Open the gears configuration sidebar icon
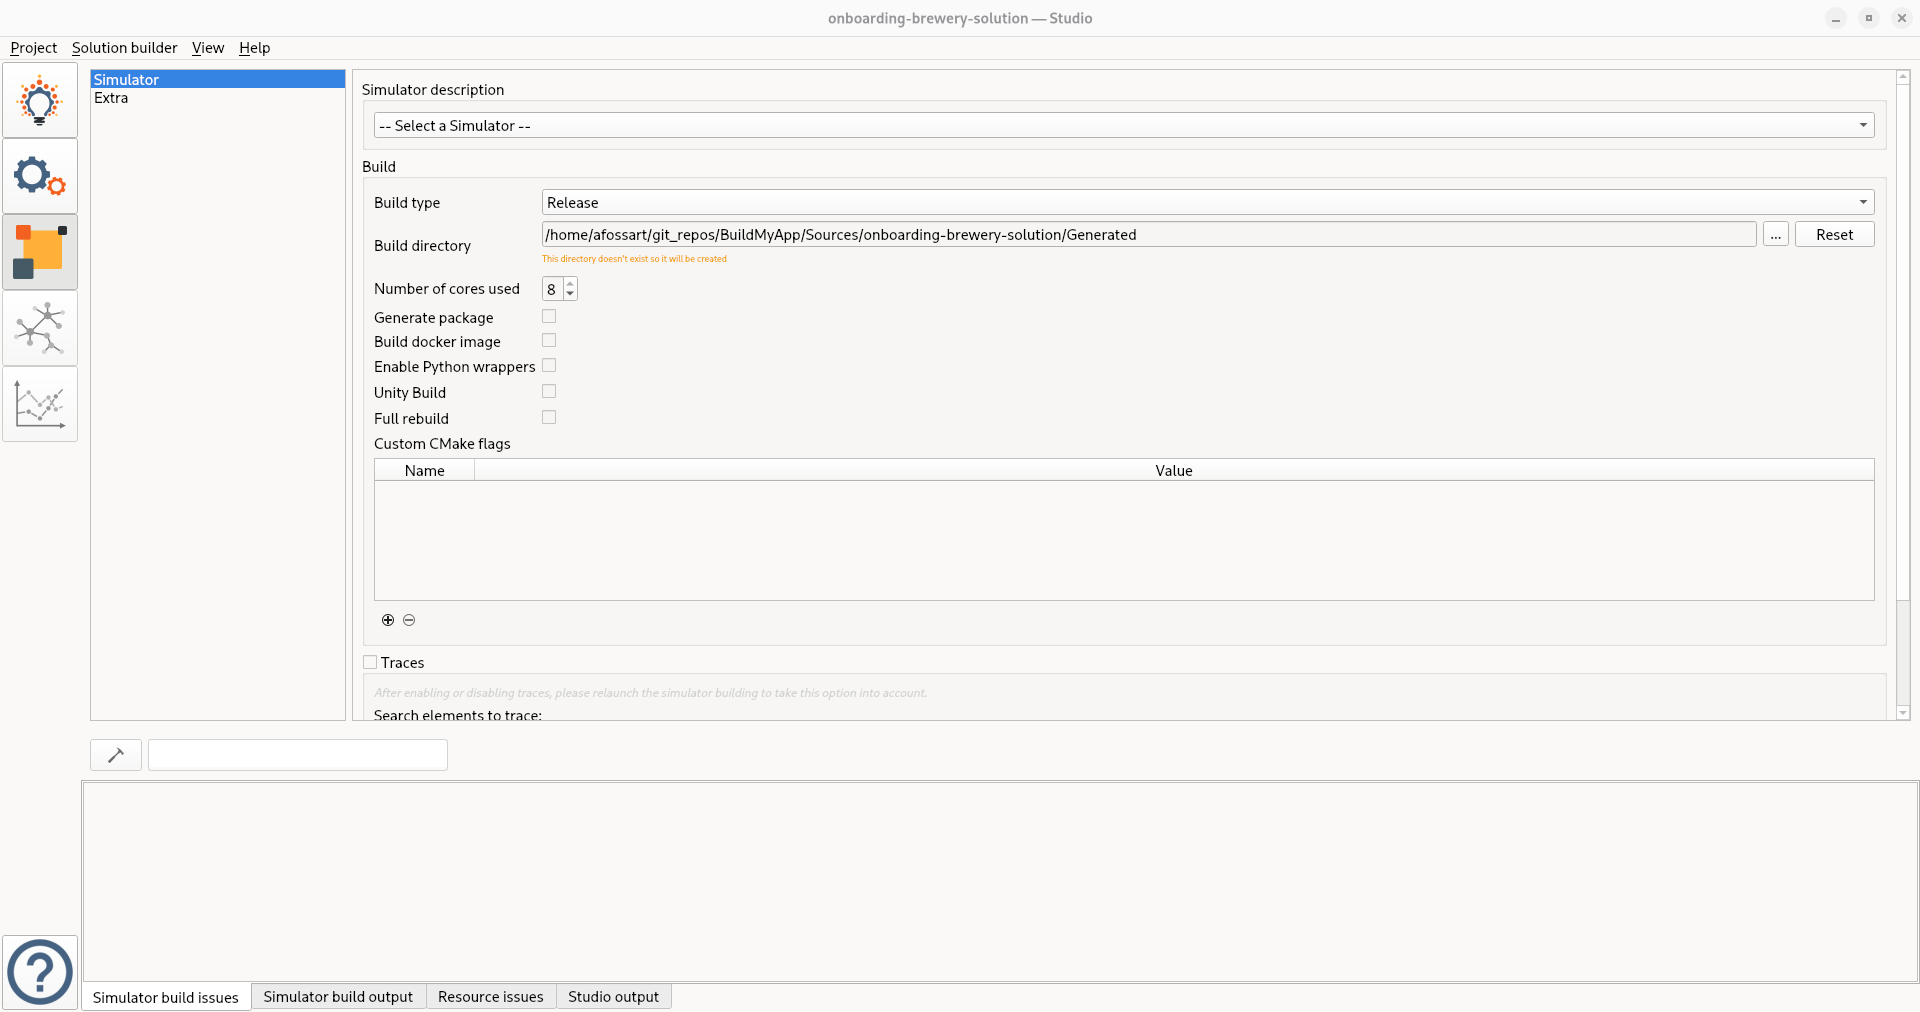This screenshot has height=1012, width=1920. [x=40, y=176]
